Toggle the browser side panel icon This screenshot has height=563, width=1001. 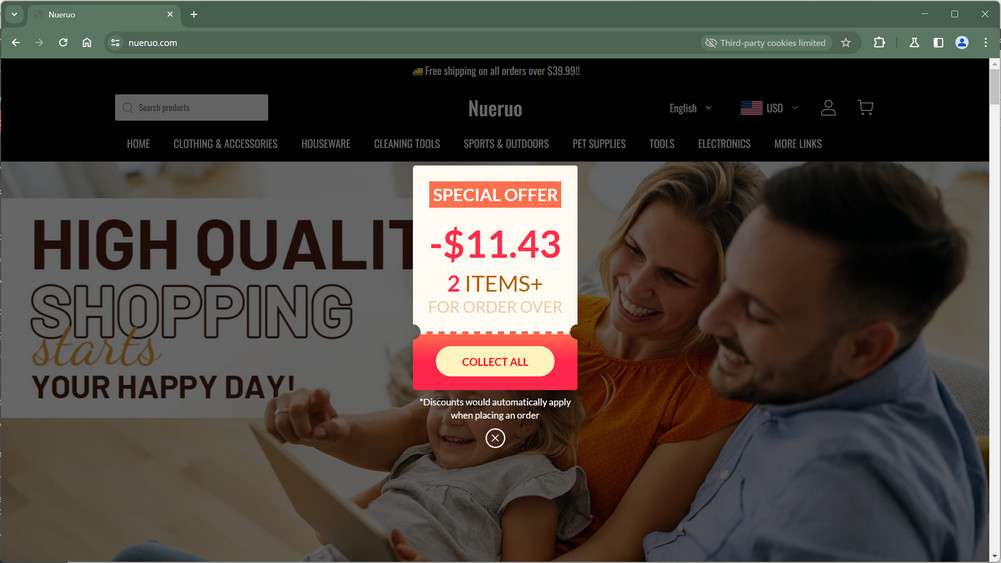[x=938, y=43]
